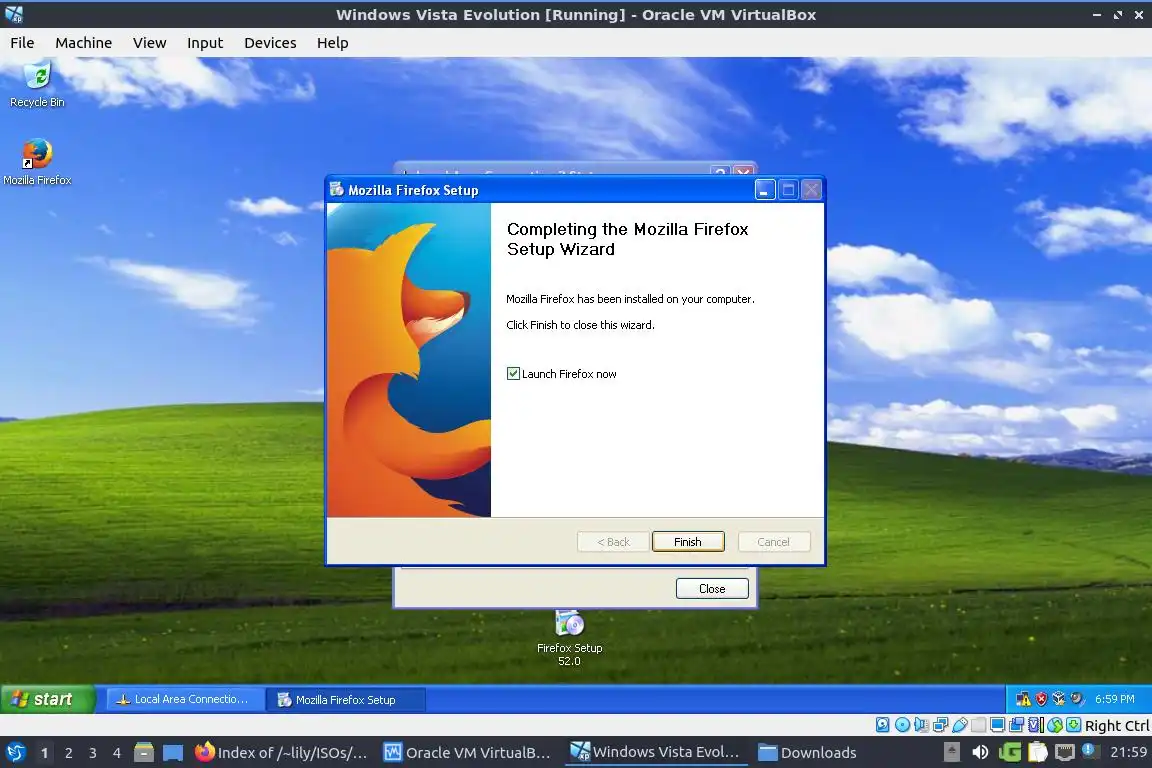Click Close in Local Area Connection dialog
This screenshot has height=768, width=1152.
(712, 589)
